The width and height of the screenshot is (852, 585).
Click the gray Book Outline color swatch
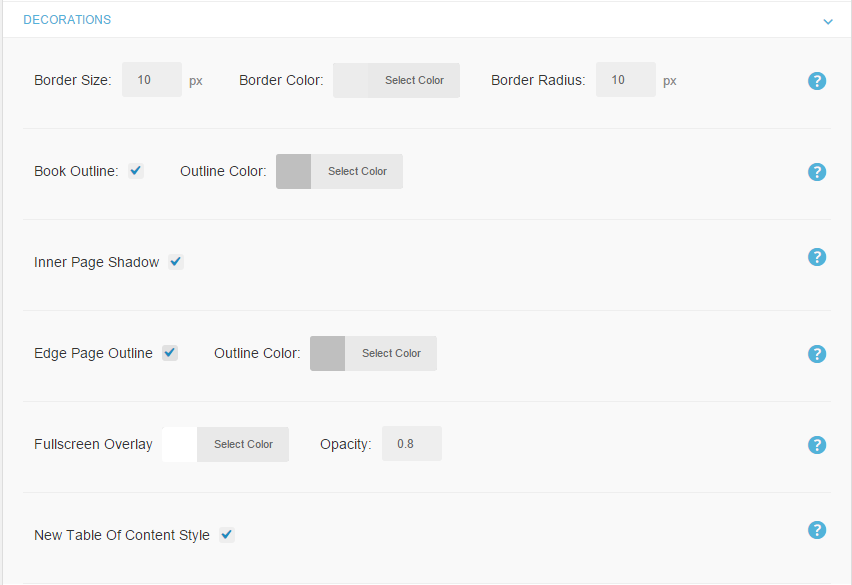293,172
